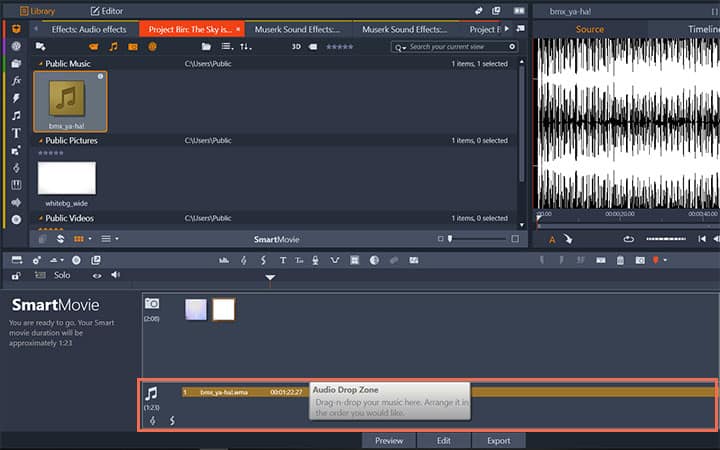Switch to the Effects: Audio effects tab
Screen dimensions: 720x450
(x=88, y=30)
